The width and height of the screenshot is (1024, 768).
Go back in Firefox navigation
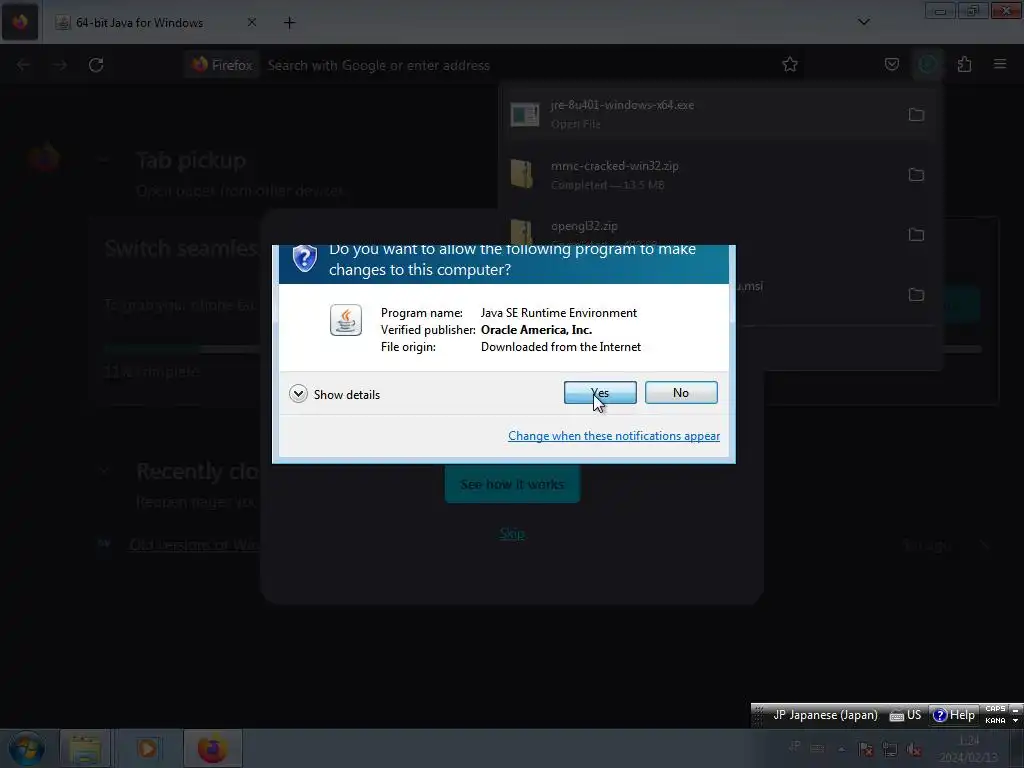[24, 65]
